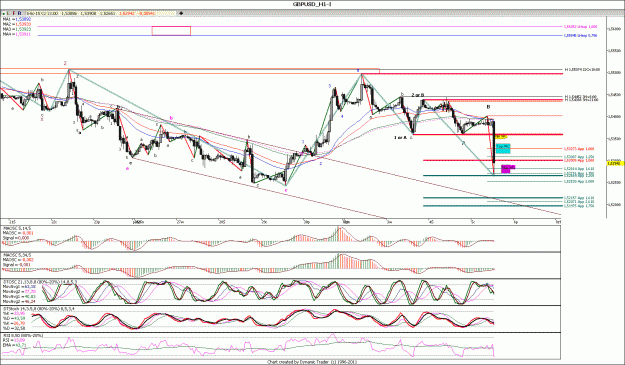Click the '1 or A' wave label
Viewport: 625px width, 365px height.
400,137
